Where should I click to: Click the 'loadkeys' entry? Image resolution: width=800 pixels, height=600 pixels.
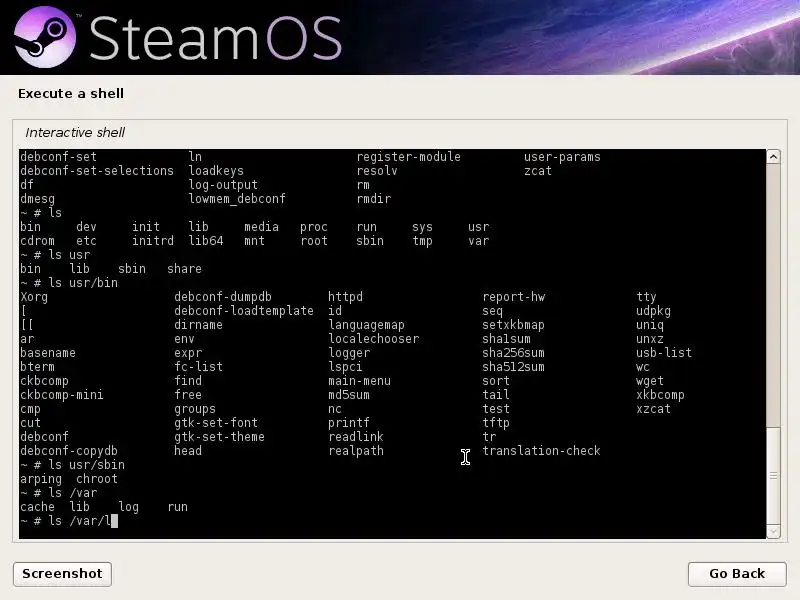click(x=216, y=171)
